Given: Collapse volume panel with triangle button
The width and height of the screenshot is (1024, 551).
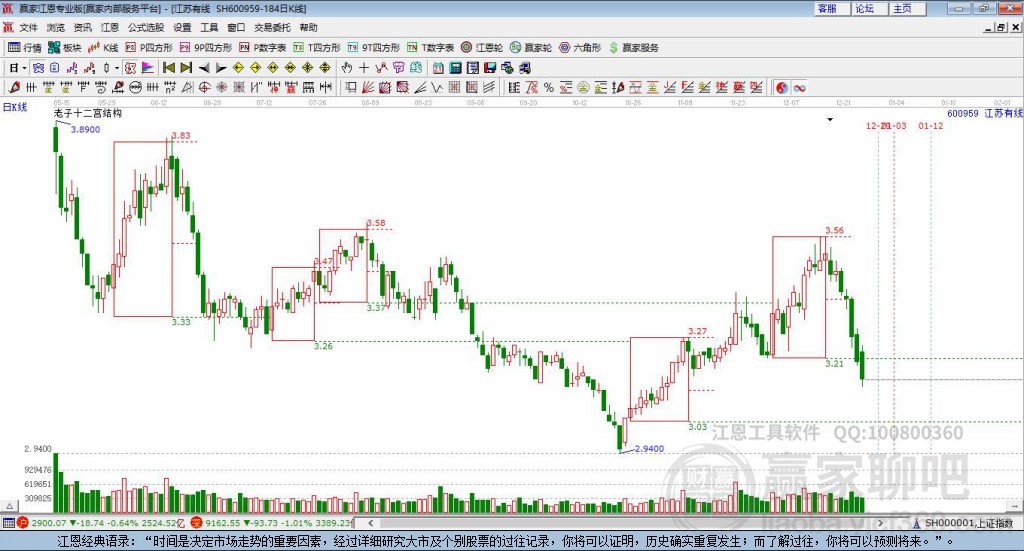Looking at the screenshot, I should pyautogui.click(x=9, y=506).
